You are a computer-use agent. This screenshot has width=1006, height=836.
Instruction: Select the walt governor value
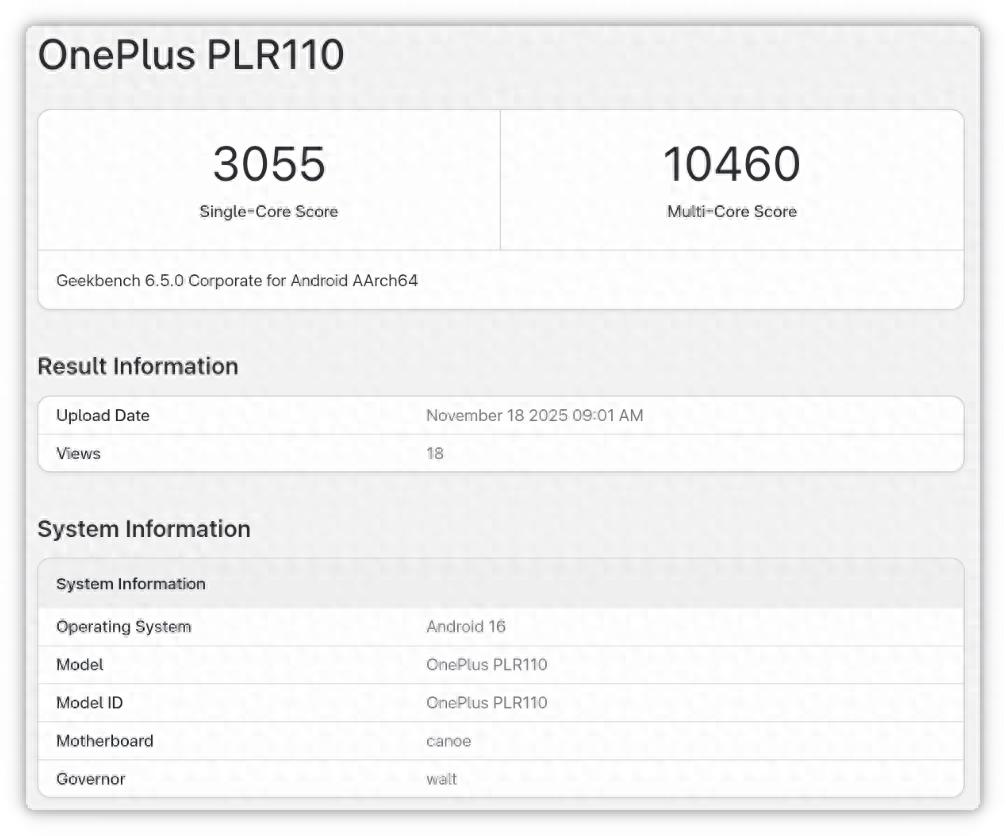click(441, 779)
